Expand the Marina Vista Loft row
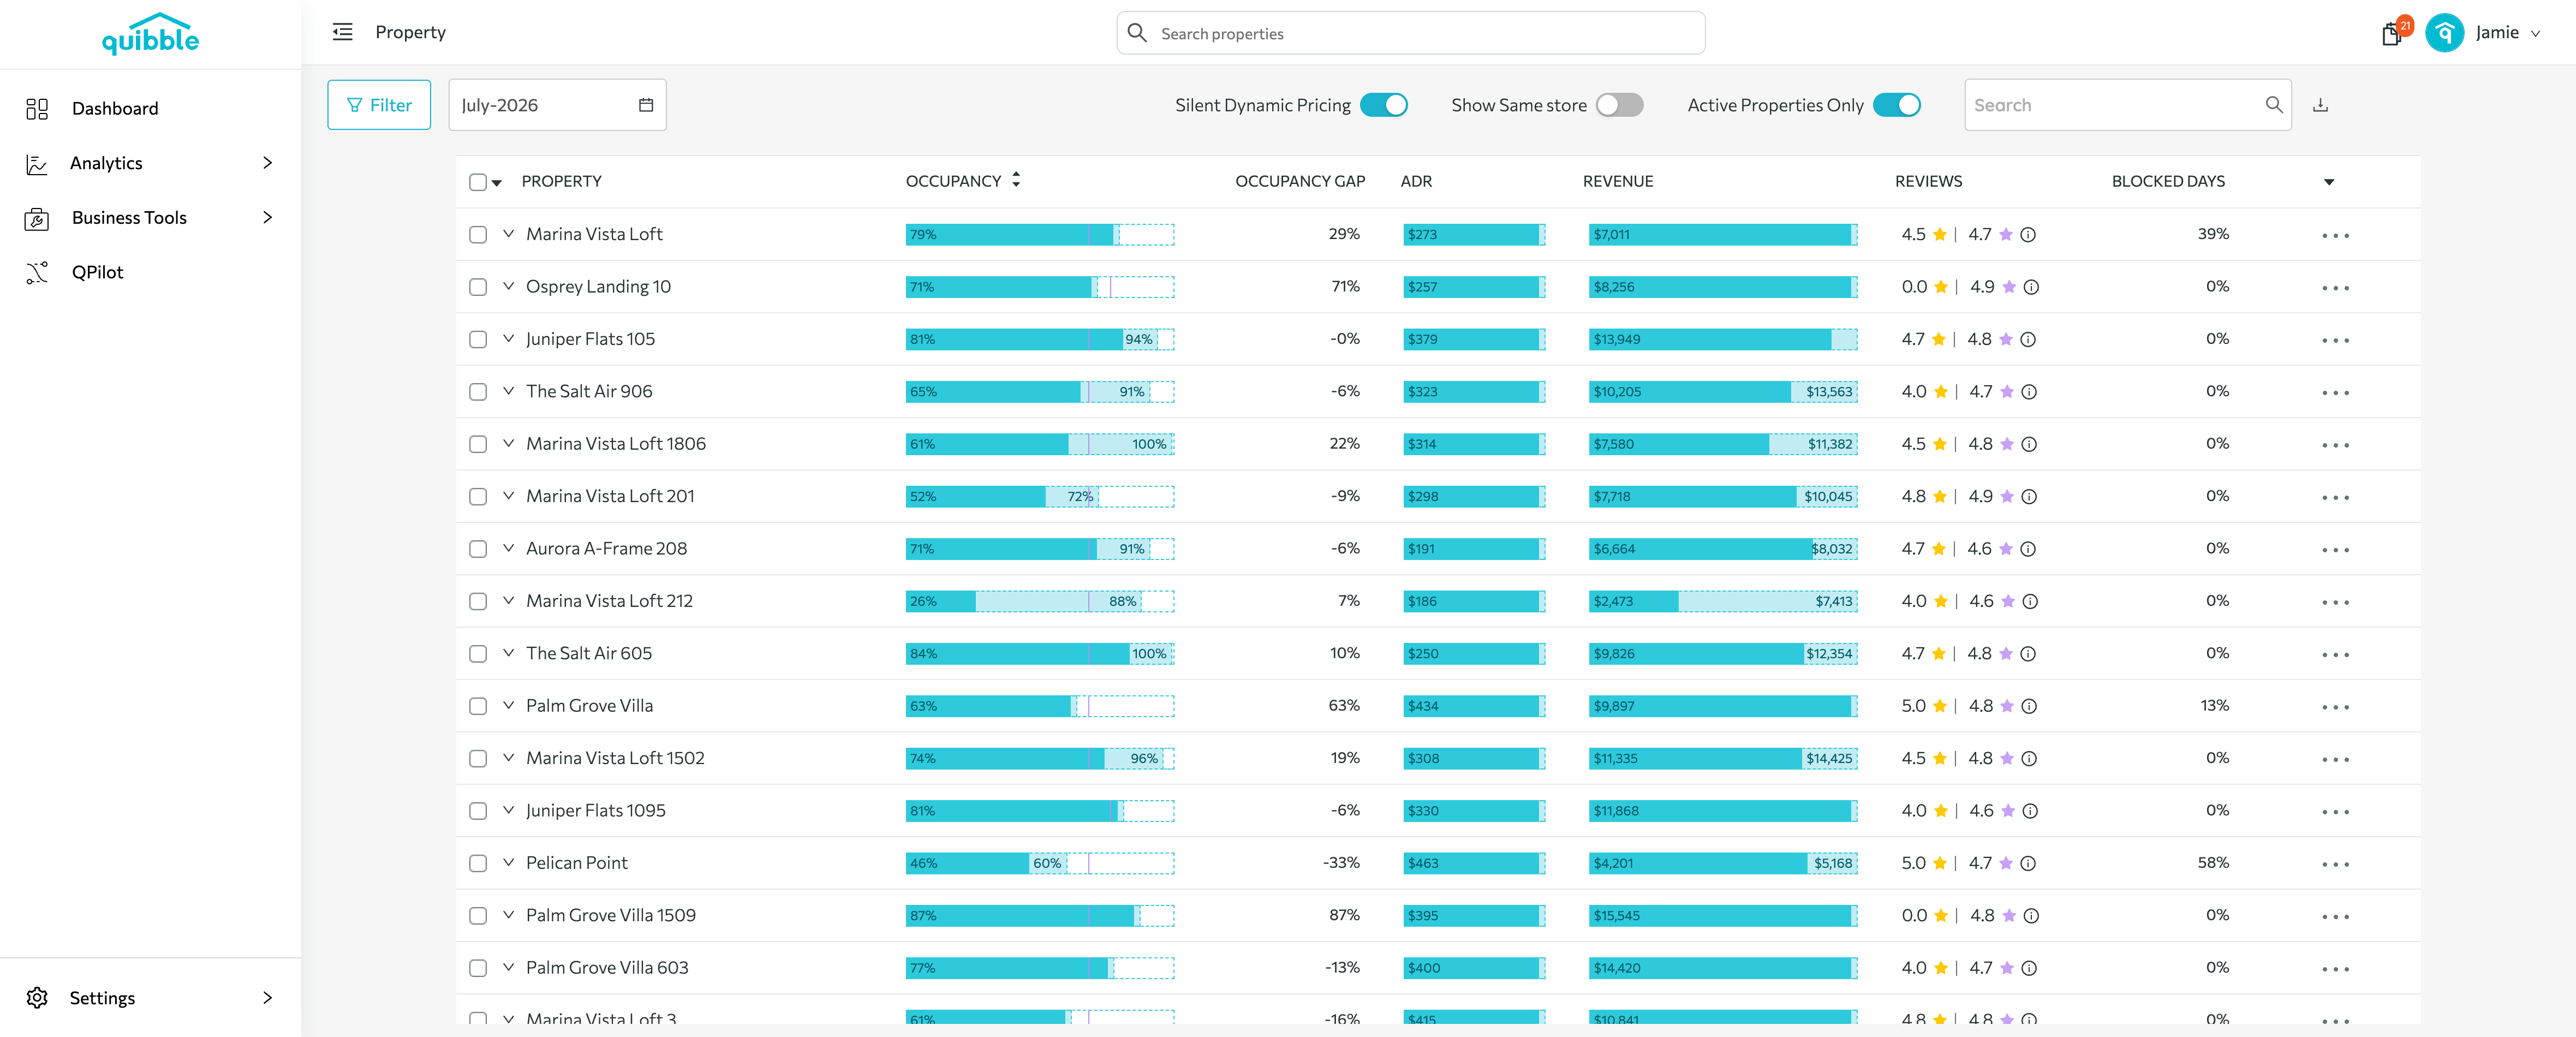This screenshot has height=1037, width=2576. [x=508, y=234]
